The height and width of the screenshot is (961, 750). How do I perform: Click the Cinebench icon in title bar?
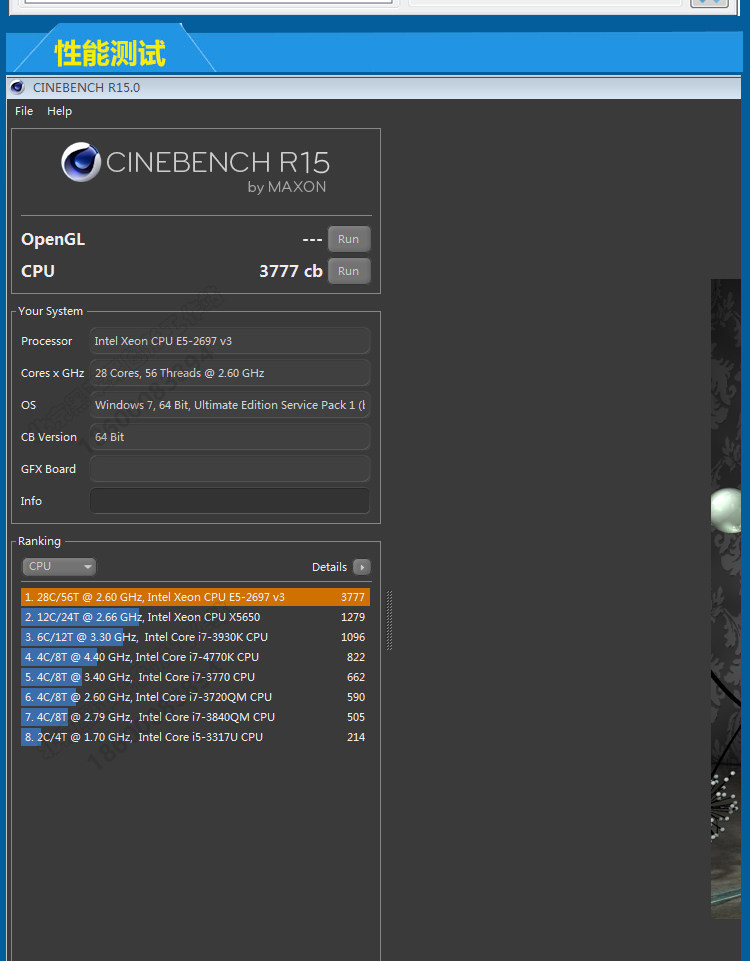pos(18,88)
